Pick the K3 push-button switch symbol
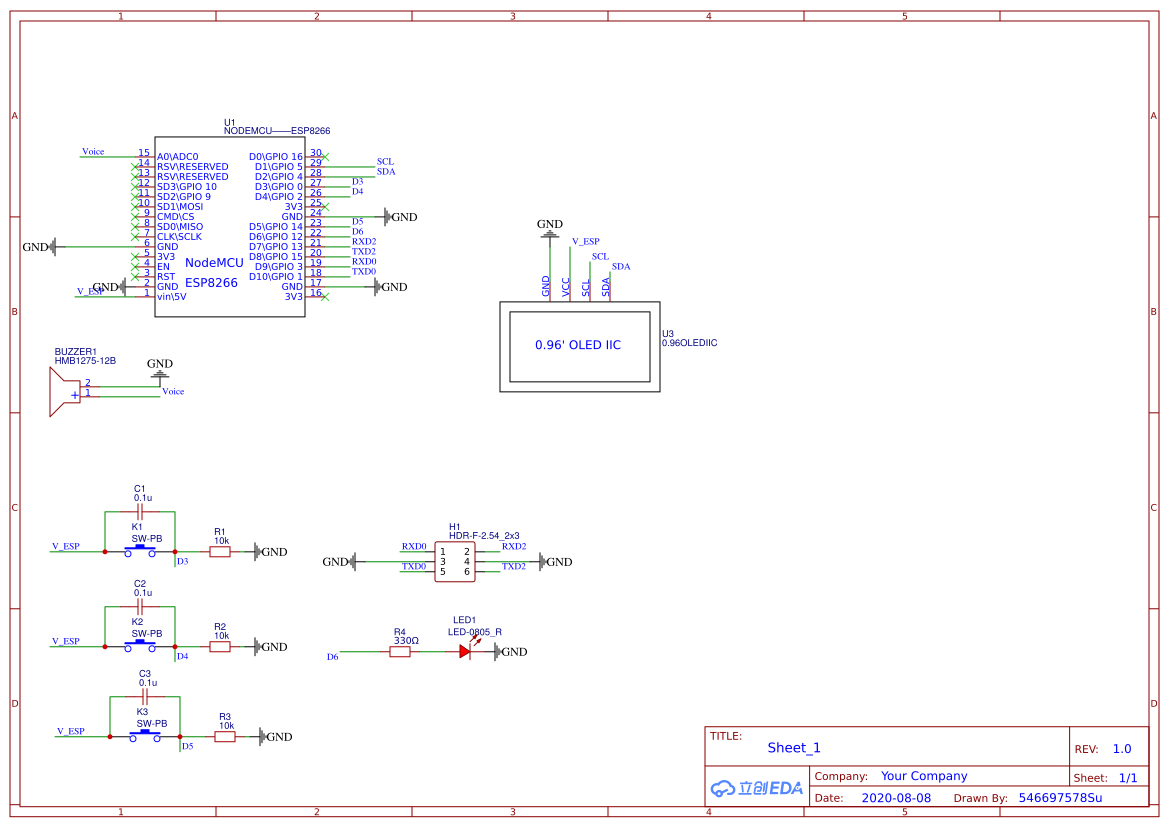Screen dimensions: 1169x827 [145, 736]
